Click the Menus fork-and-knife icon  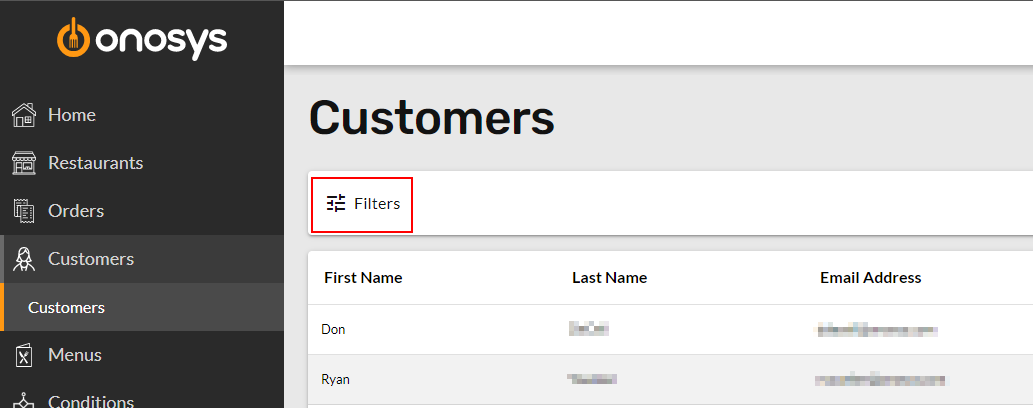pos(24,355)
